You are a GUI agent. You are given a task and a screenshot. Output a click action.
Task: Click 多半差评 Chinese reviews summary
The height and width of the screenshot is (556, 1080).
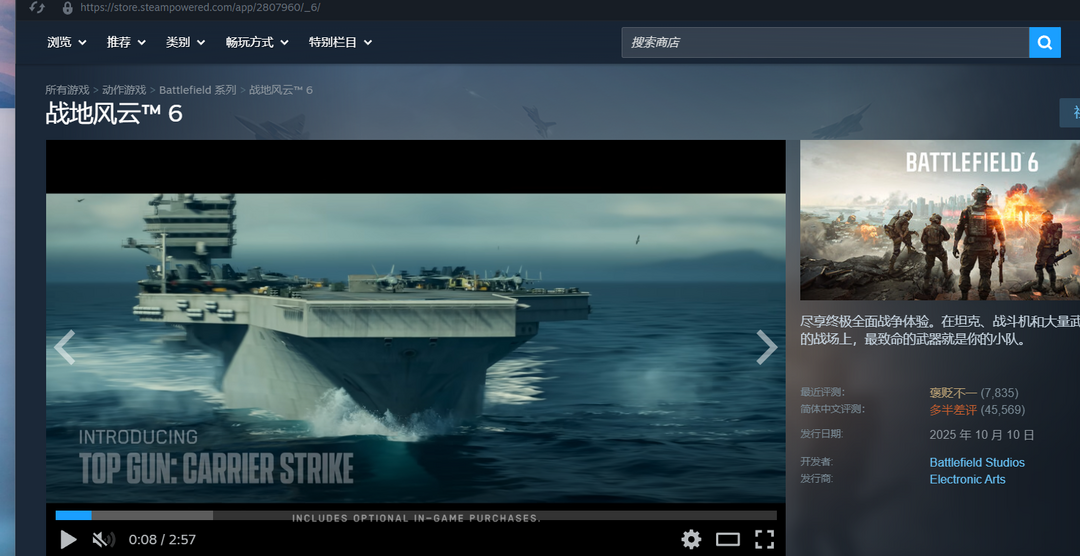tap(953, 410)
